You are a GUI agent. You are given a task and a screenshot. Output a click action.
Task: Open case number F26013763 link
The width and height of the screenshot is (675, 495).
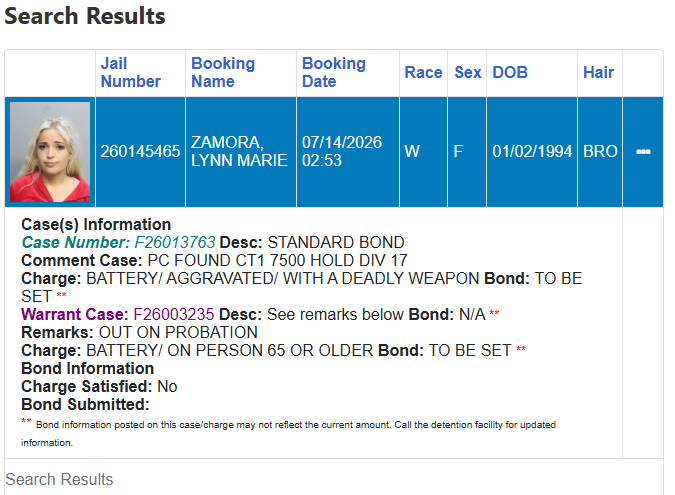point(174,242)
